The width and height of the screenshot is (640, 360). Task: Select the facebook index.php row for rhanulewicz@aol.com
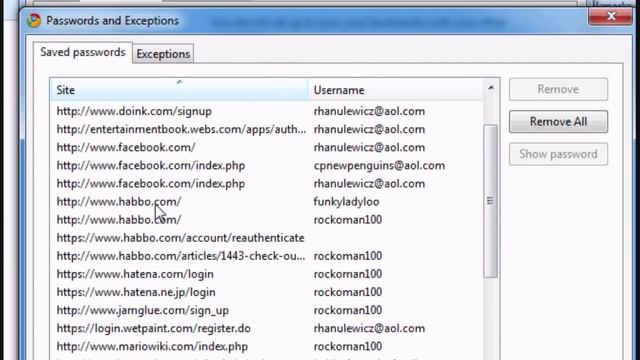pyautogui.click(x=267, y=184)
